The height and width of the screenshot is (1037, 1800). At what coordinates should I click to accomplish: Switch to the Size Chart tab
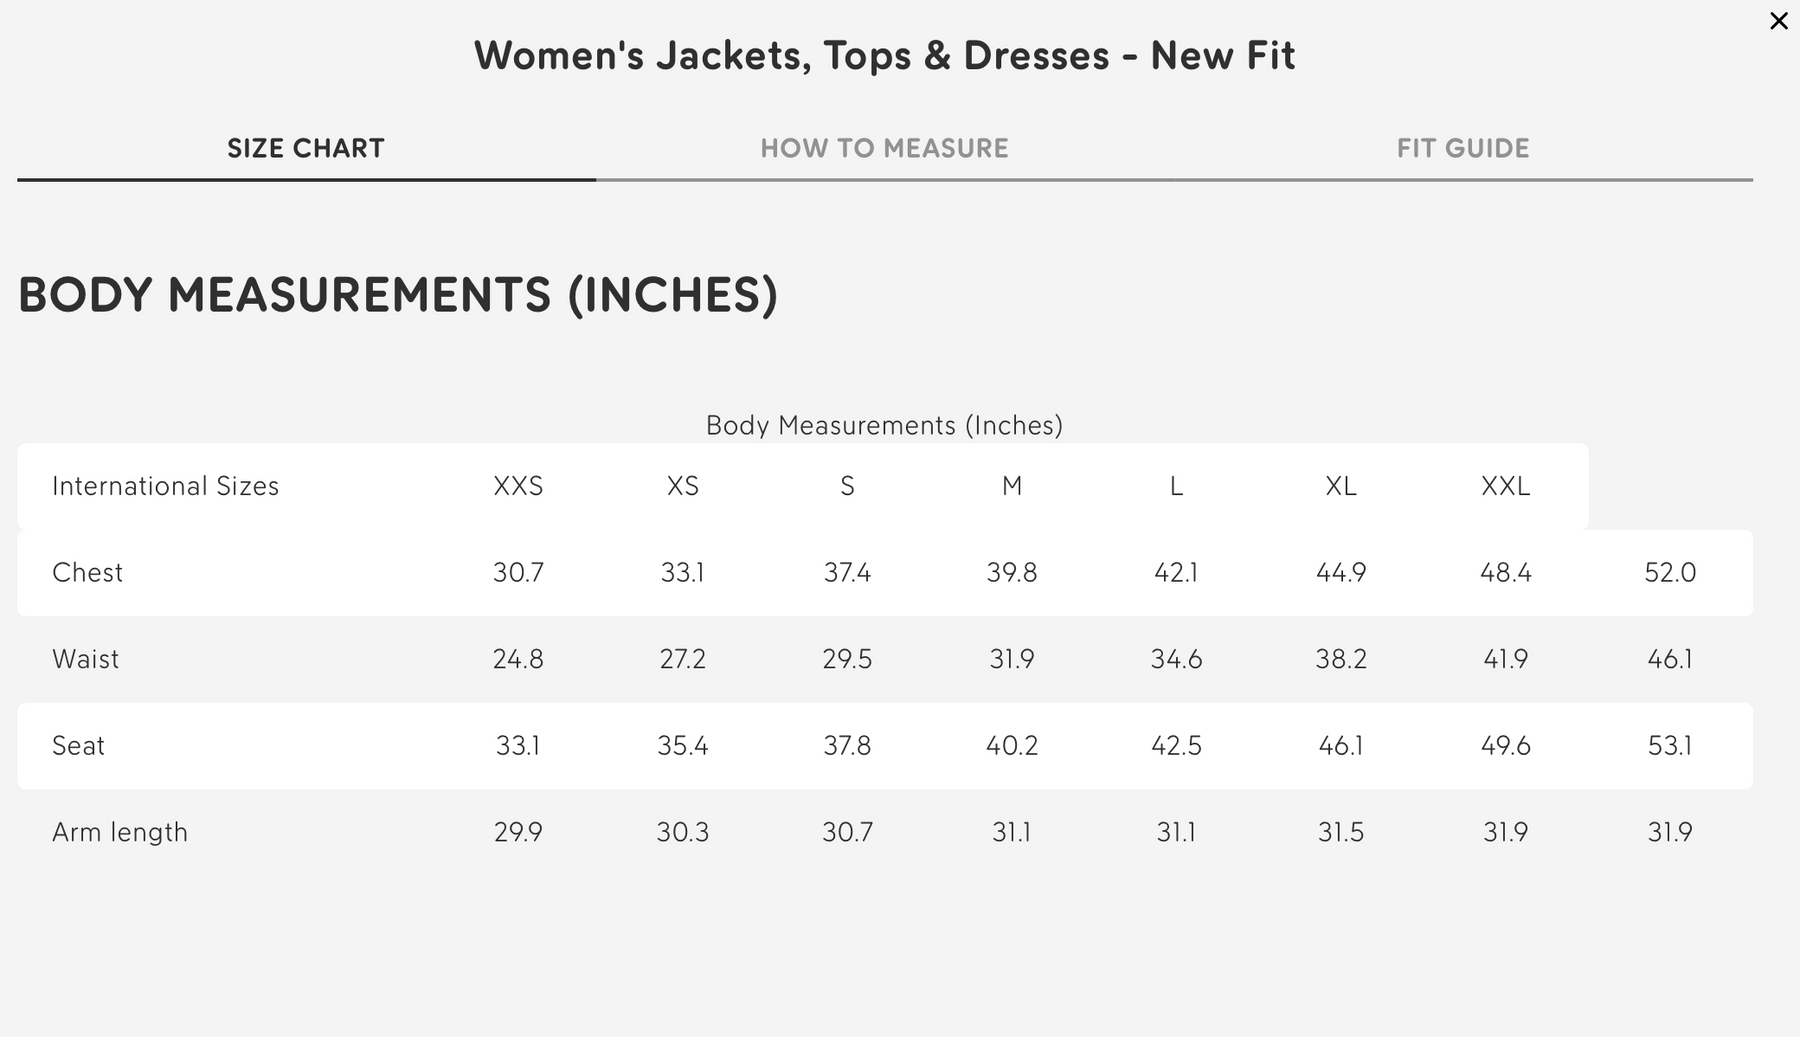pos(306,148)
